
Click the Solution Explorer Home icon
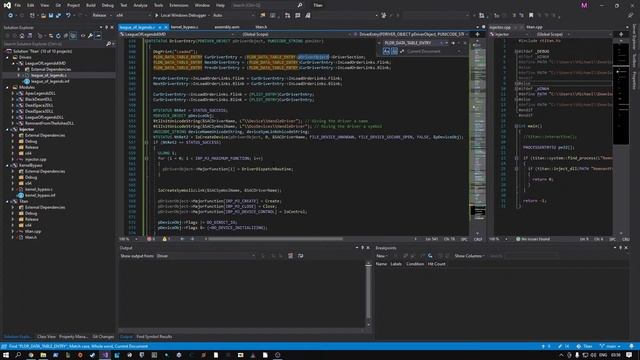[x=22, y=36]
